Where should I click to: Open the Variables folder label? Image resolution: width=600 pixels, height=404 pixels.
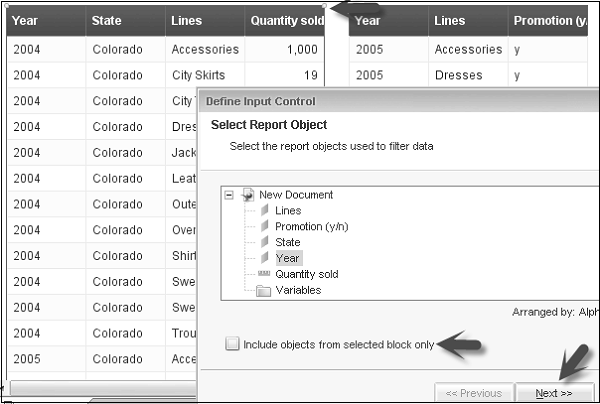point(298,290)
